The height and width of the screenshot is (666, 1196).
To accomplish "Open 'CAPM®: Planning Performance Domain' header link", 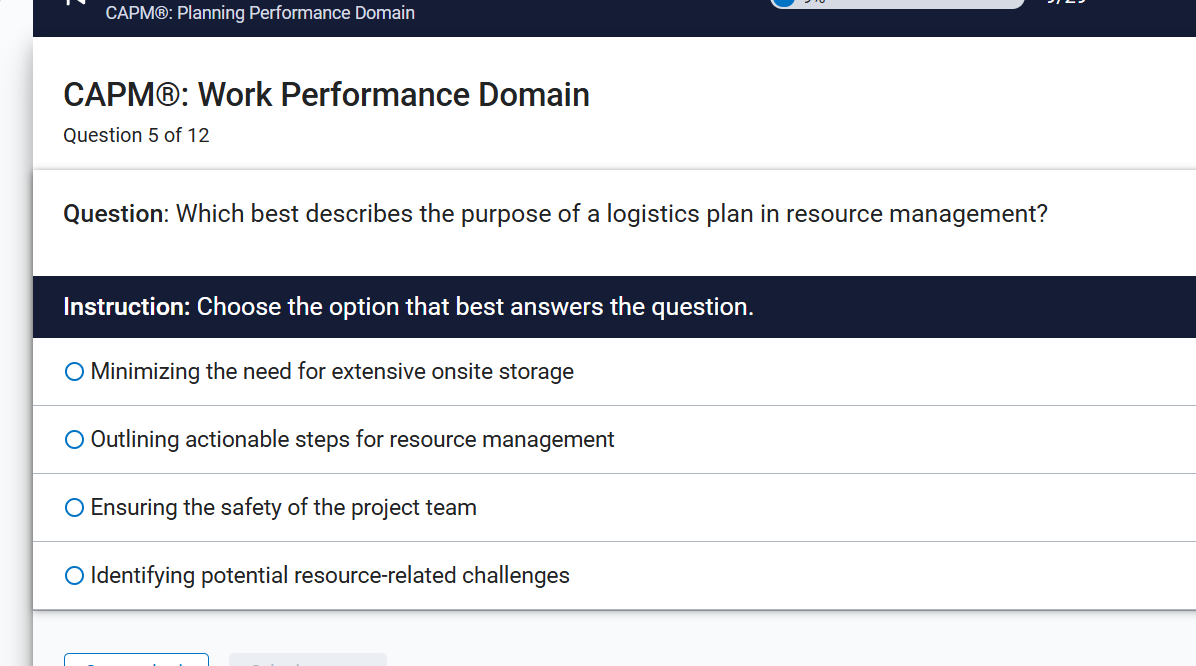I will tap(260, 13).
